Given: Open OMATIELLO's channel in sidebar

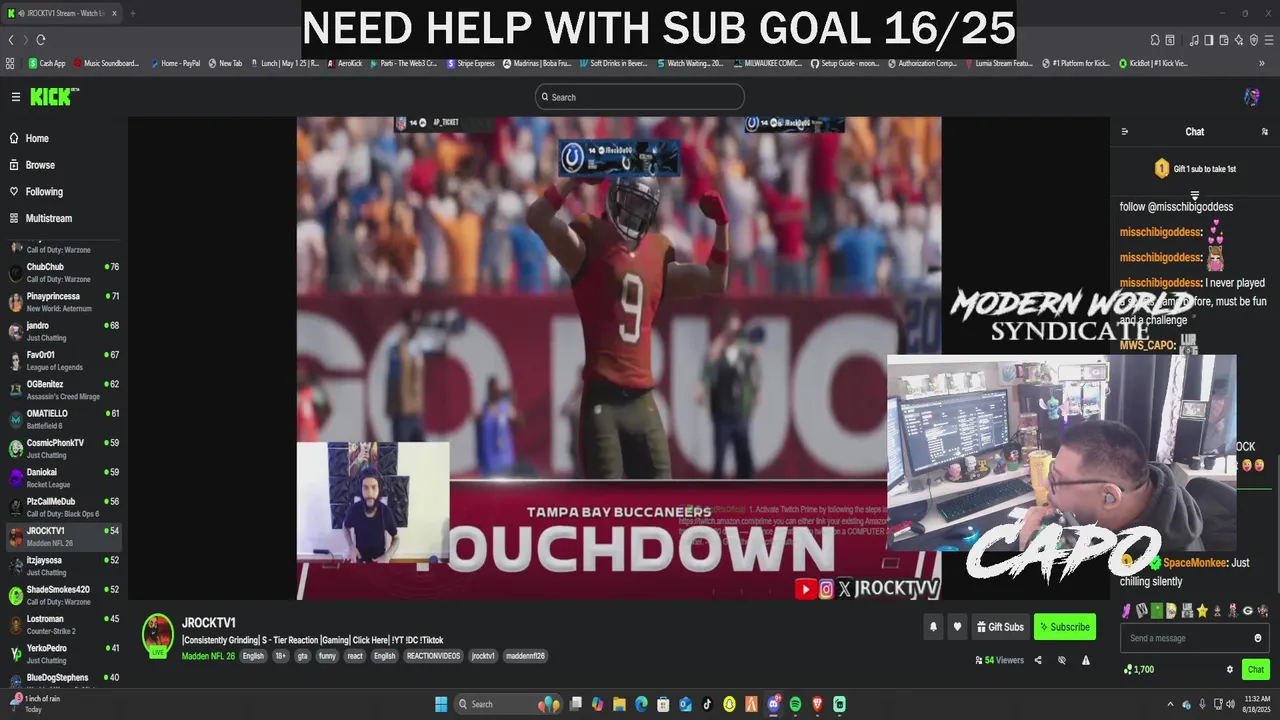Looking at the screenshot, I should [x=63, y=419].
